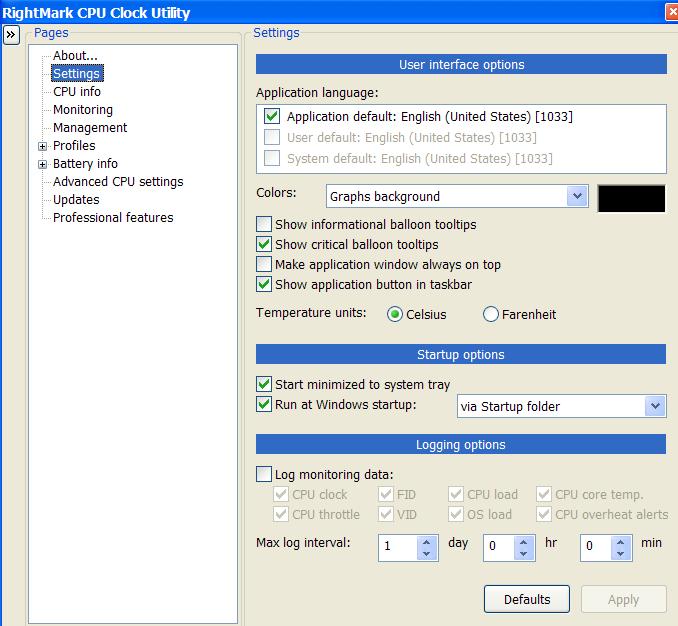Click the black color swatch
678x626 pixels.
(x=631, y=198)
